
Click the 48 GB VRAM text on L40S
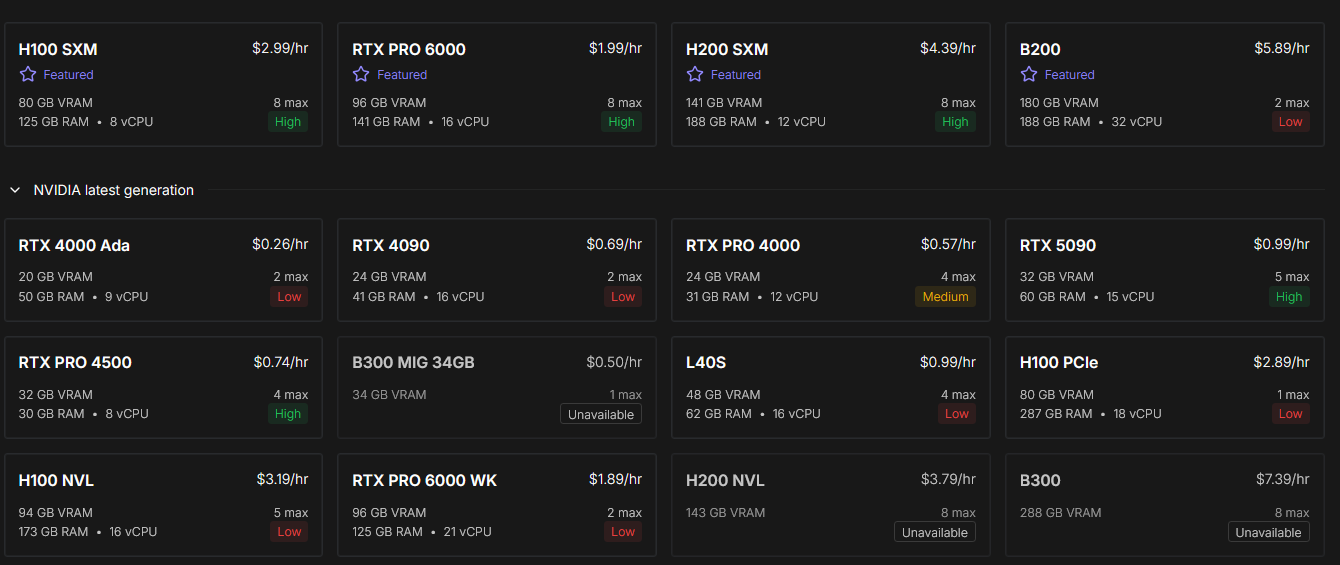tap(723, 395)
